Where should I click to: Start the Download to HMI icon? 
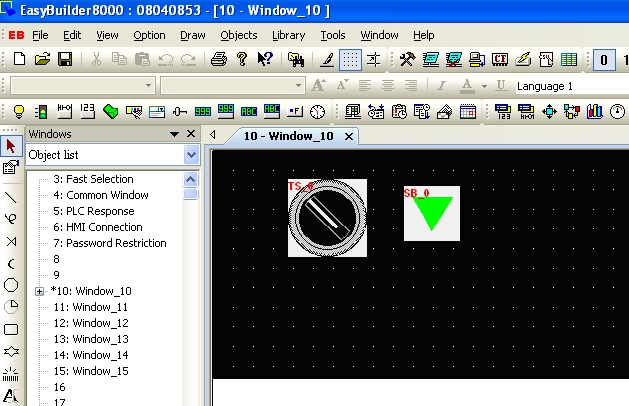[x=477, y=60]
